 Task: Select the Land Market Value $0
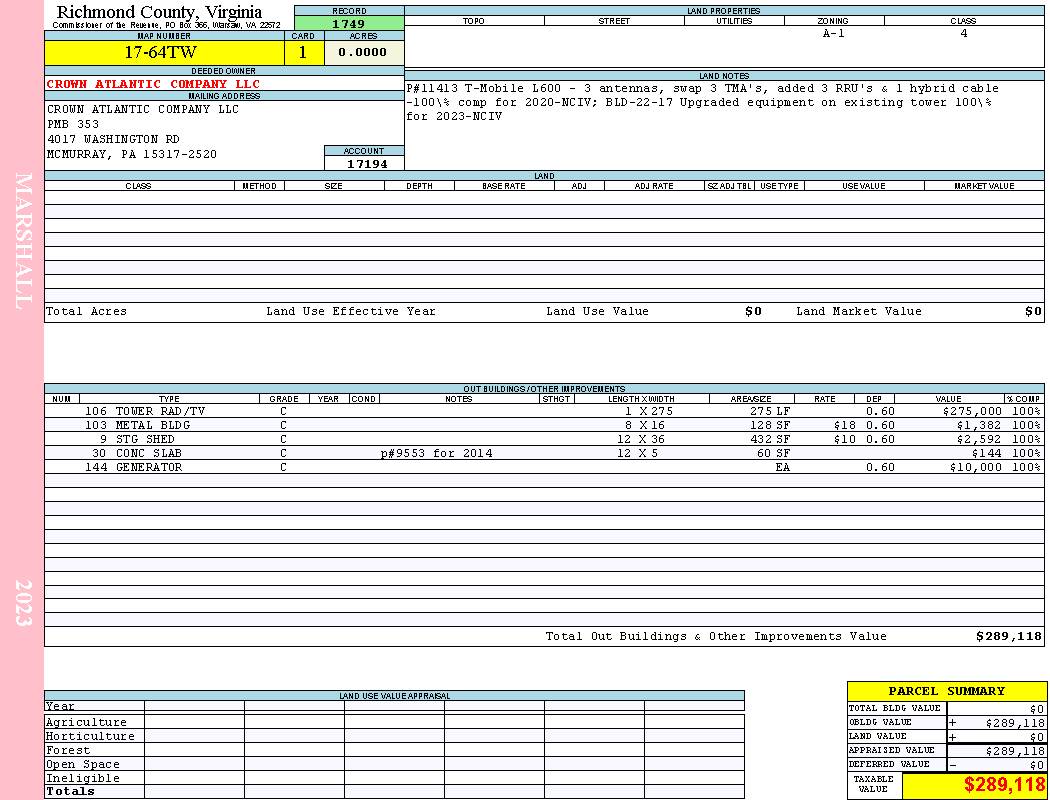click(x=1033, y=311)
